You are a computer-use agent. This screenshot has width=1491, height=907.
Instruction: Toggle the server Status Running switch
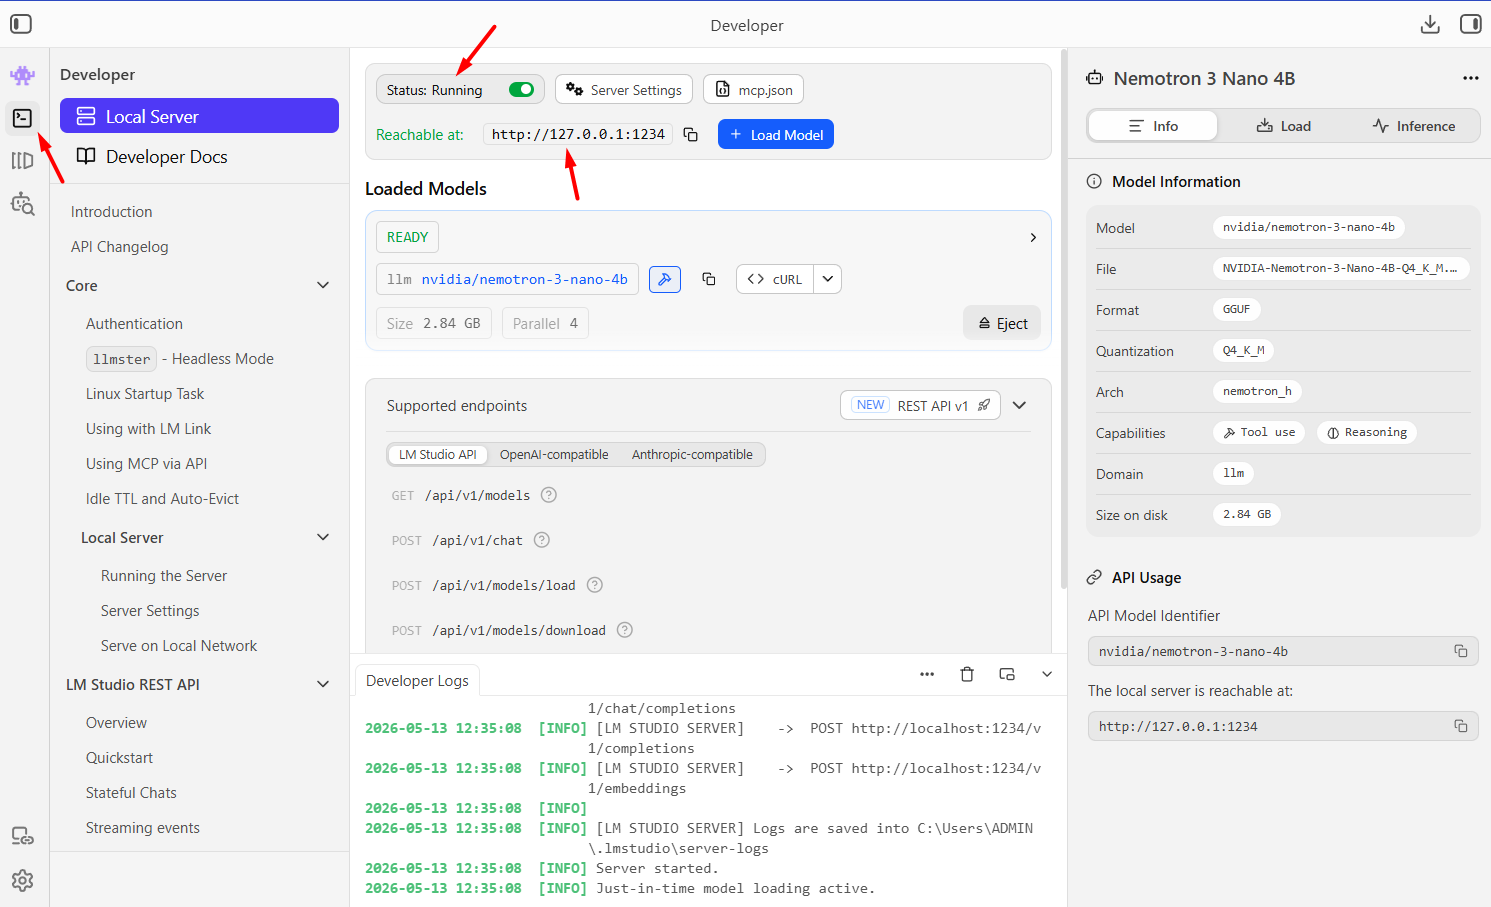tap(521, 90)
